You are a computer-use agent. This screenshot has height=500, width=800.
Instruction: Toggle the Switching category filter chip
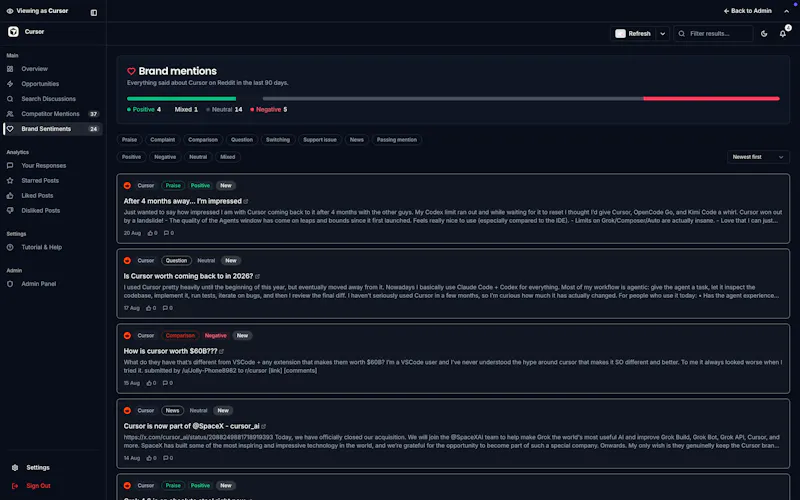click(x=278, y=140)
